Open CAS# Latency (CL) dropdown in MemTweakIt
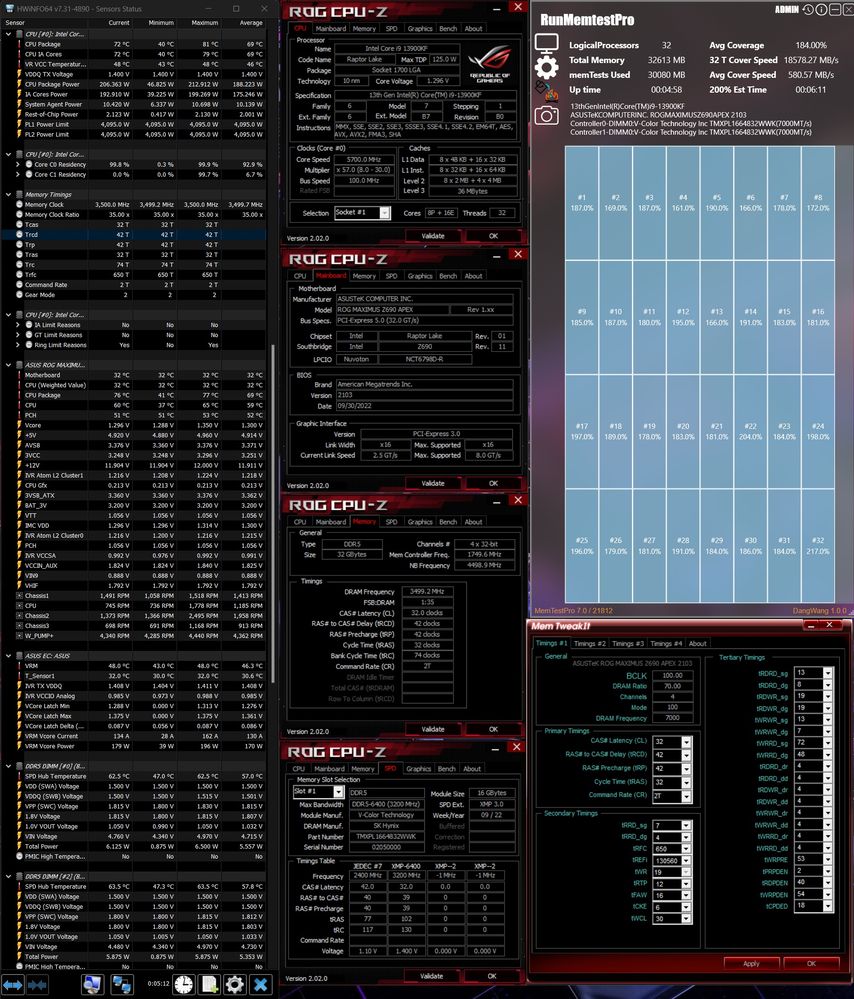Screen dimensions: 854x999 tap(686, 742)
